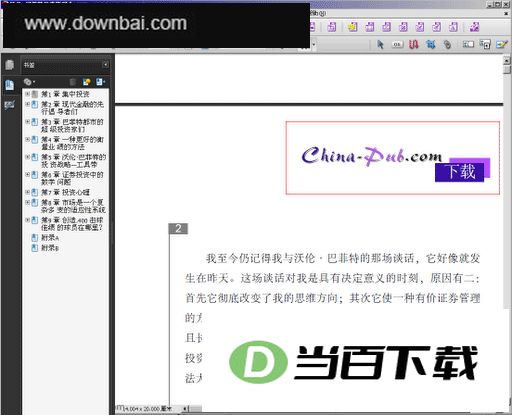
Task: Expand the 第9章 bookmark node
Action: point(28,220)
